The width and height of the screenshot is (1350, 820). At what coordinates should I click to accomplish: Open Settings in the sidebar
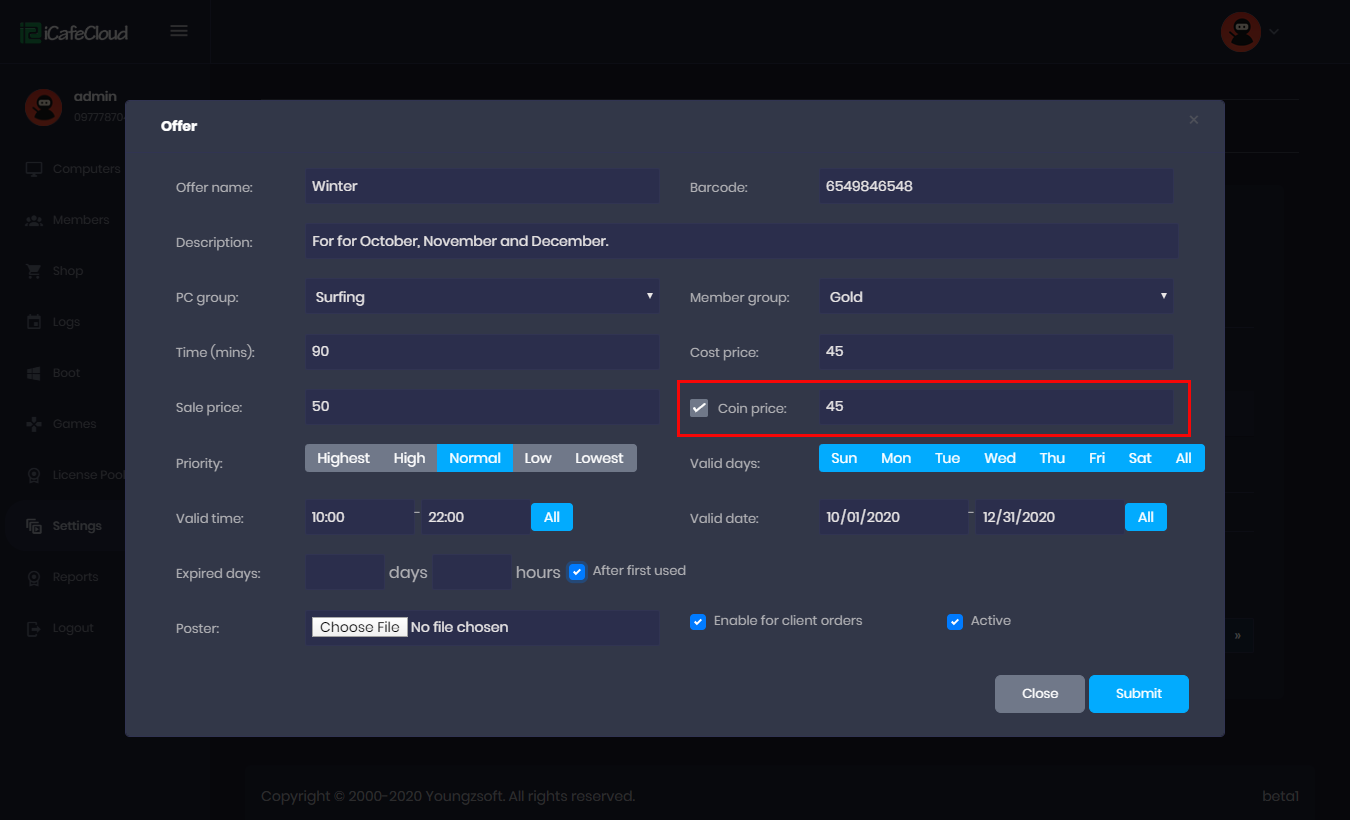pyautogui.click(x=77, y=526)
